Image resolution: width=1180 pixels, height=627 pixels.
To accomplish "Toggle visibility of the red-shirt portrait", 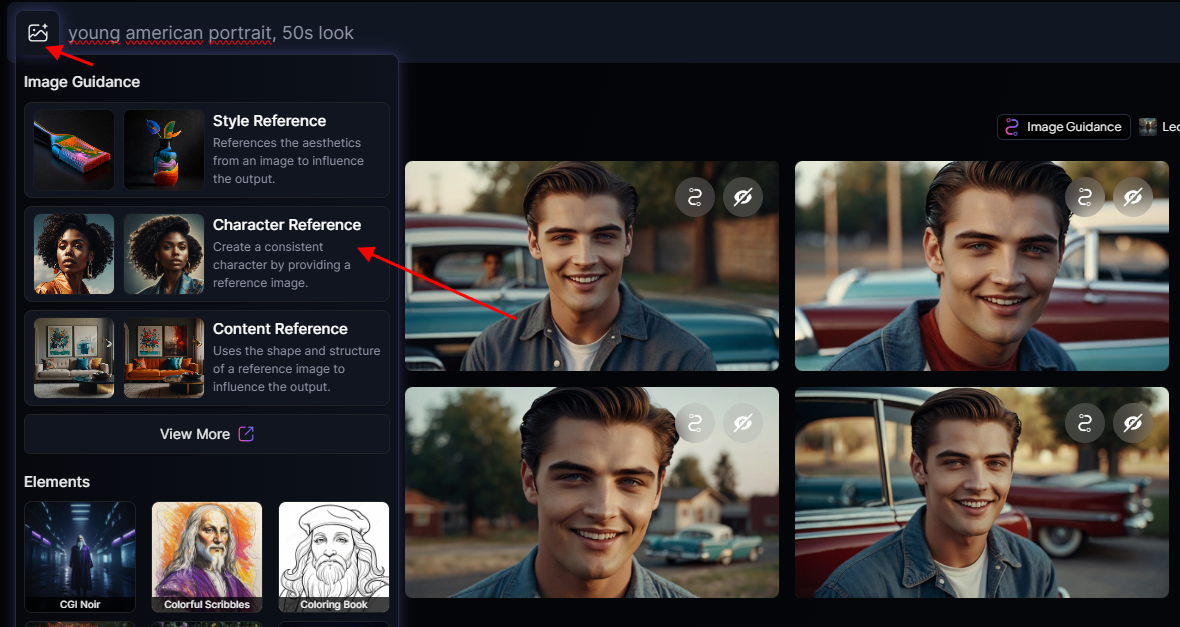I will (1133, 197).
